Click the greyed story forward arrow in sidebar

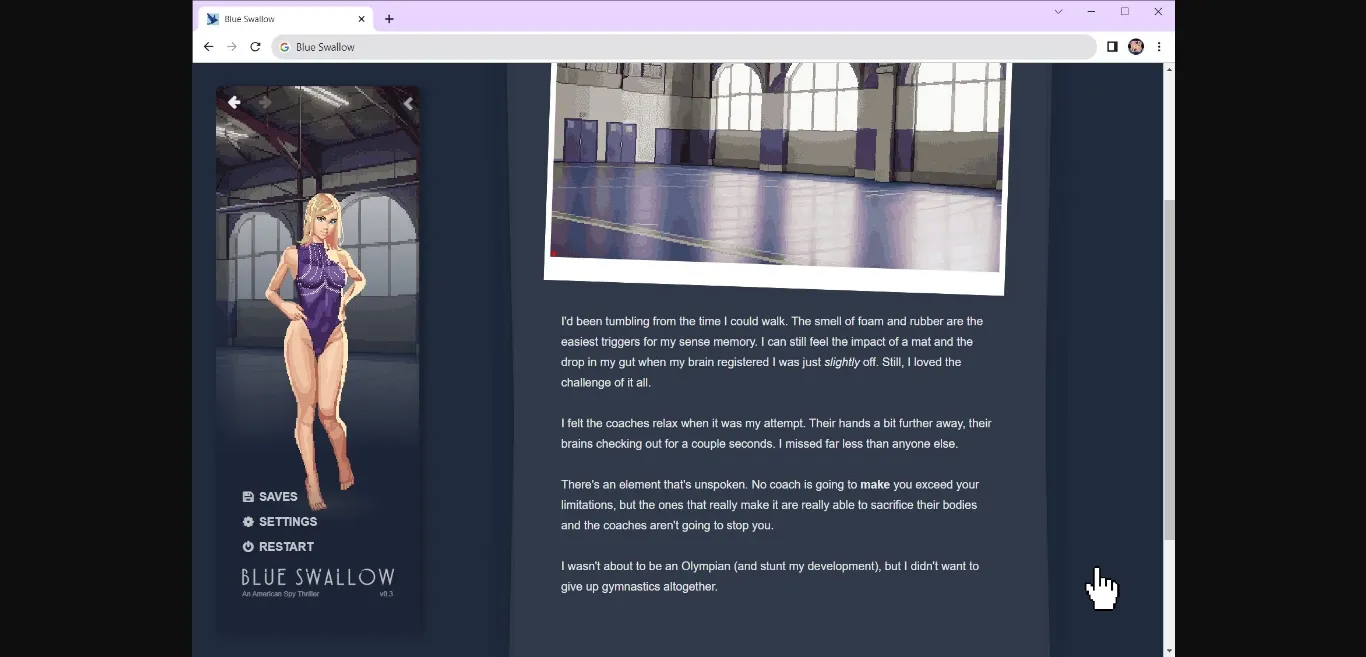[x=265, y=102]
